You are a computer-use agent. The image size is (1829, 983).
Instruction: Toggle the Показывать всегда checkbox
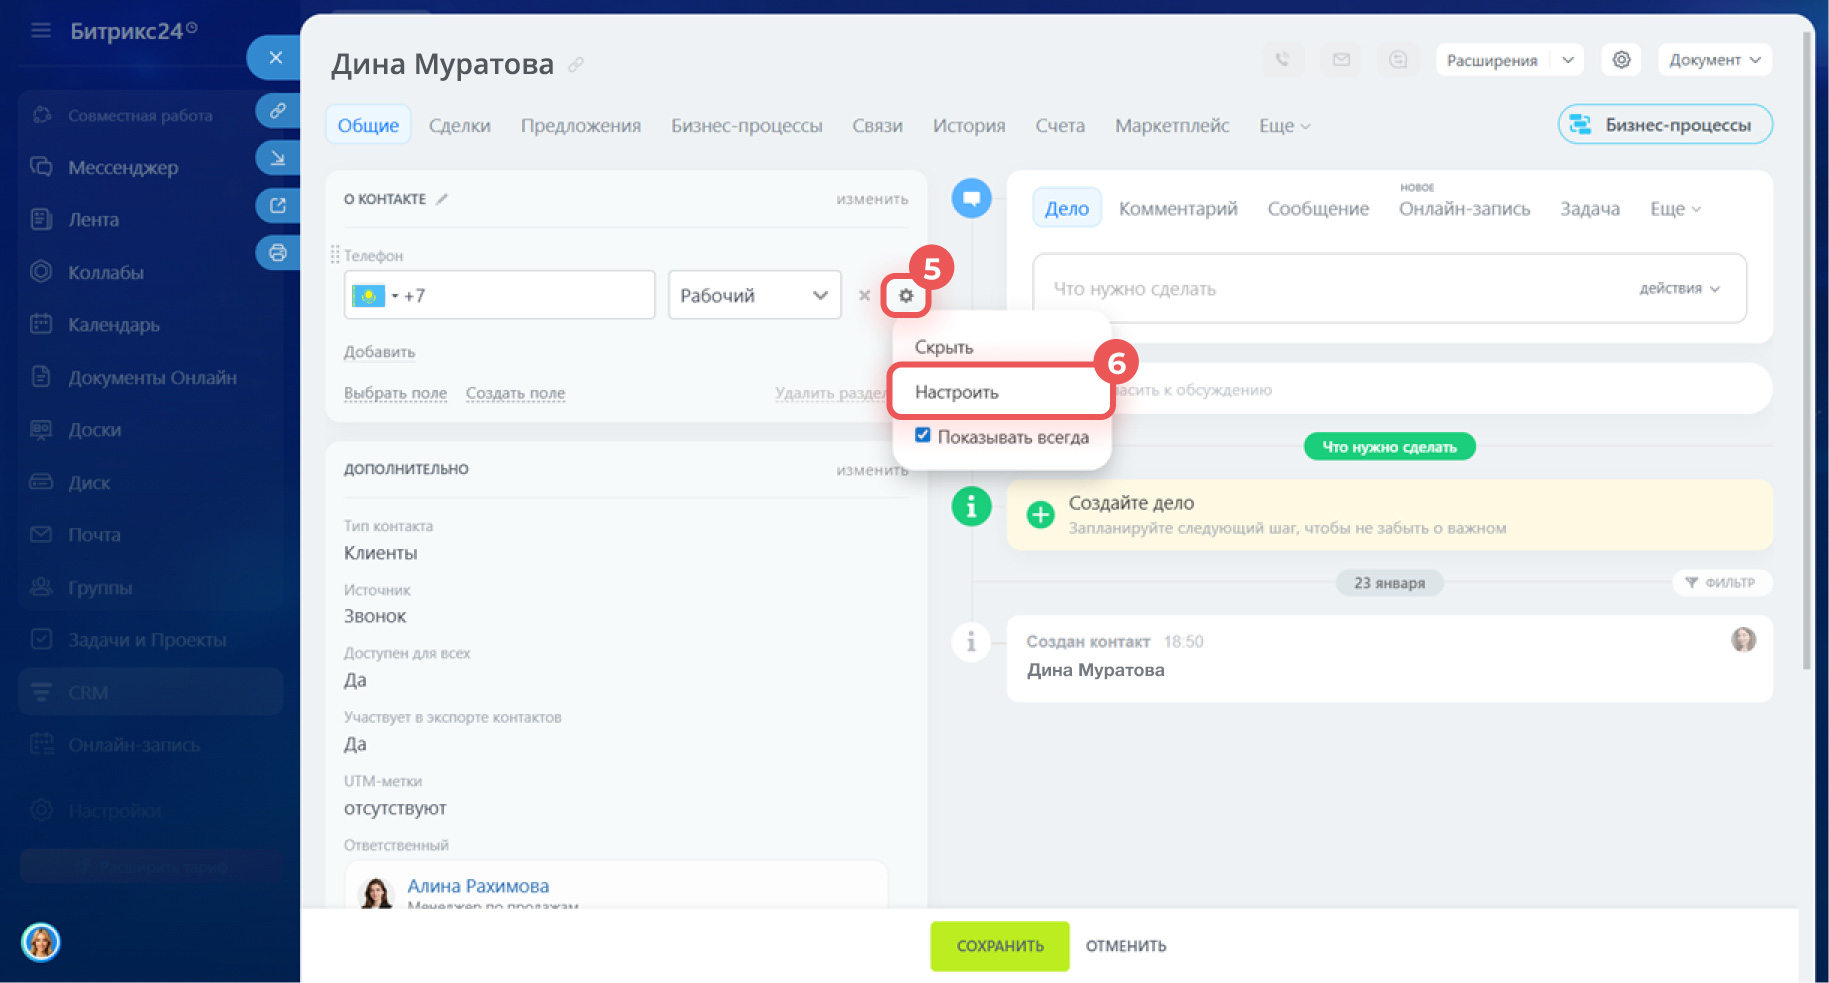point(923,436)
